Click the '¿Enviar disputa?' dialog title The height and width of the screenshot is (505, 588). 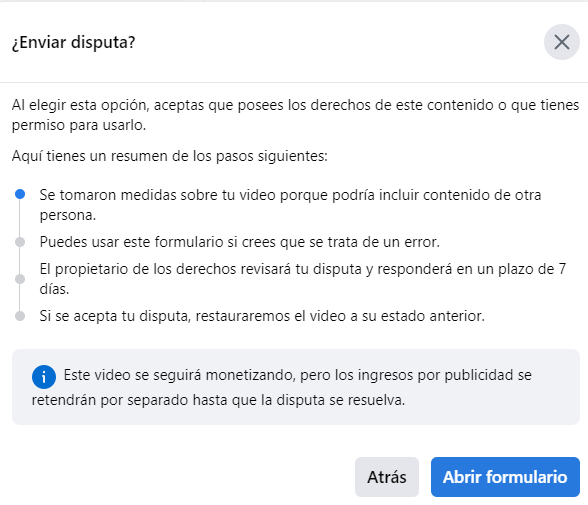click(x=74, y=42)
